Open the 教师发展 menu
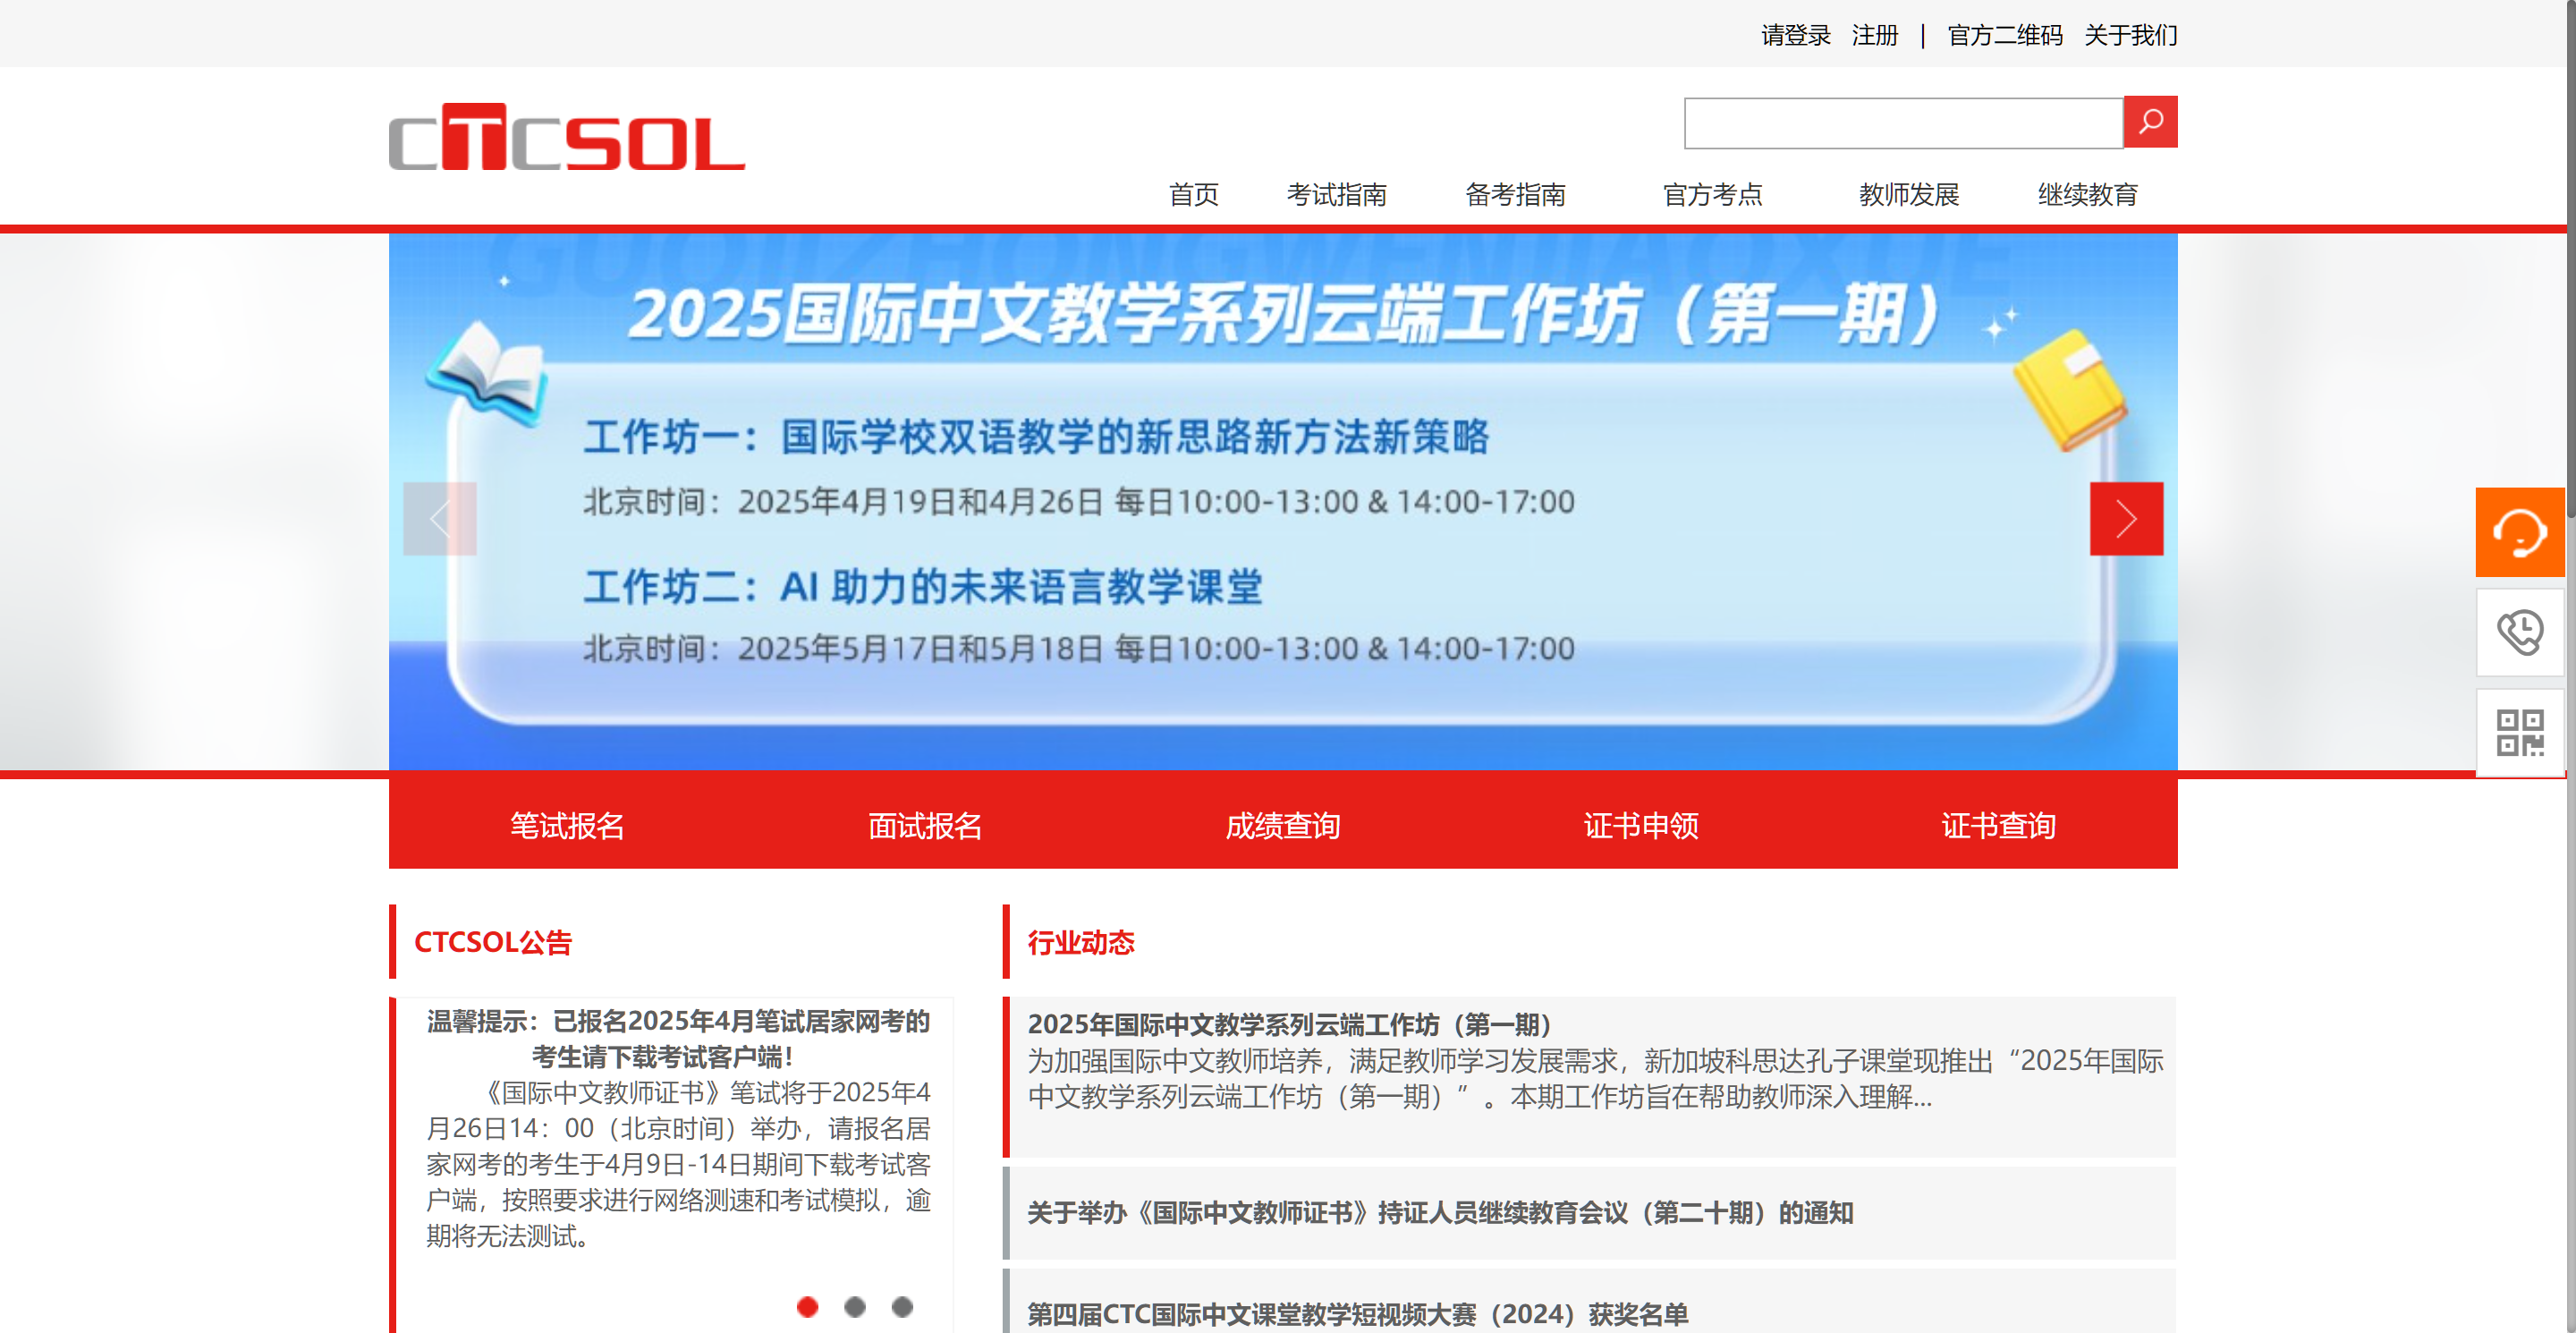 [x=1909, y=194]
